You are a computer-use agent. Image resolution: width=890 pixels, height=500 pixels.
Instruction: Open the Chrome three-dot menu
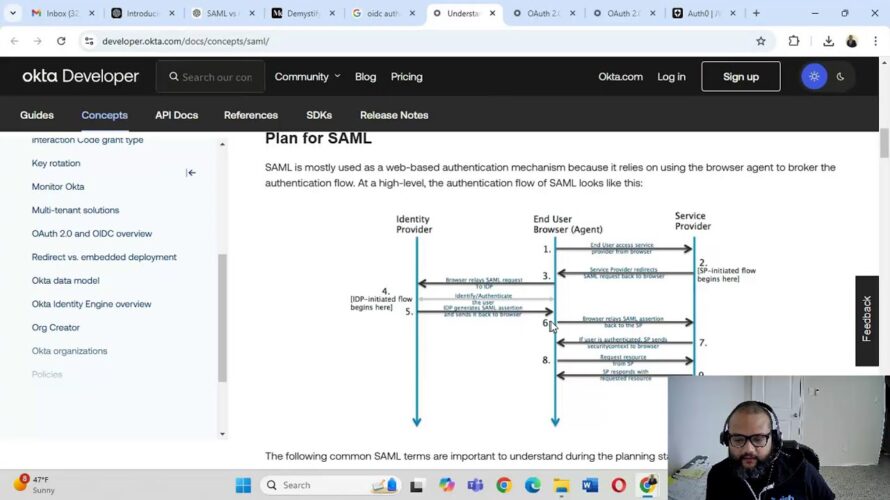875,41
